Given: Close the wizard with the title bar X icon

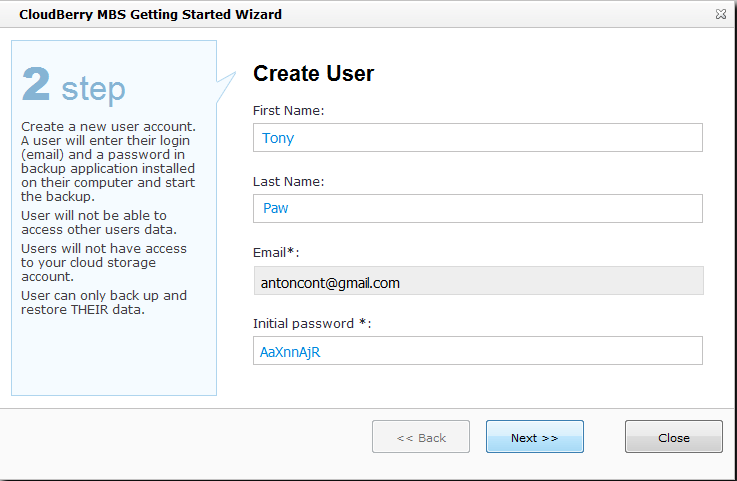Looking at the screenshot, I should [720, 15].
